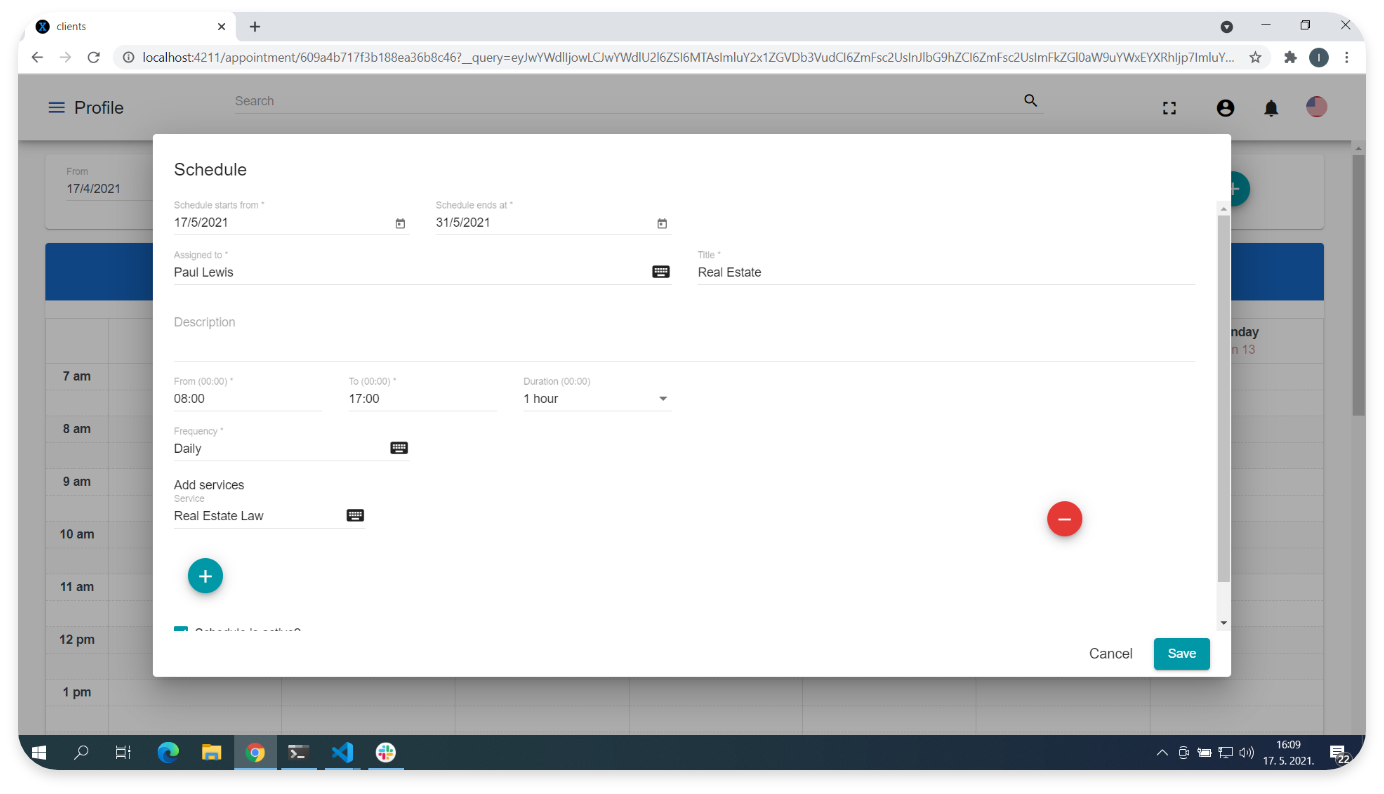Screen dimensions: 1384x794
Task: Save the schedule
Action: [1181, 653]
